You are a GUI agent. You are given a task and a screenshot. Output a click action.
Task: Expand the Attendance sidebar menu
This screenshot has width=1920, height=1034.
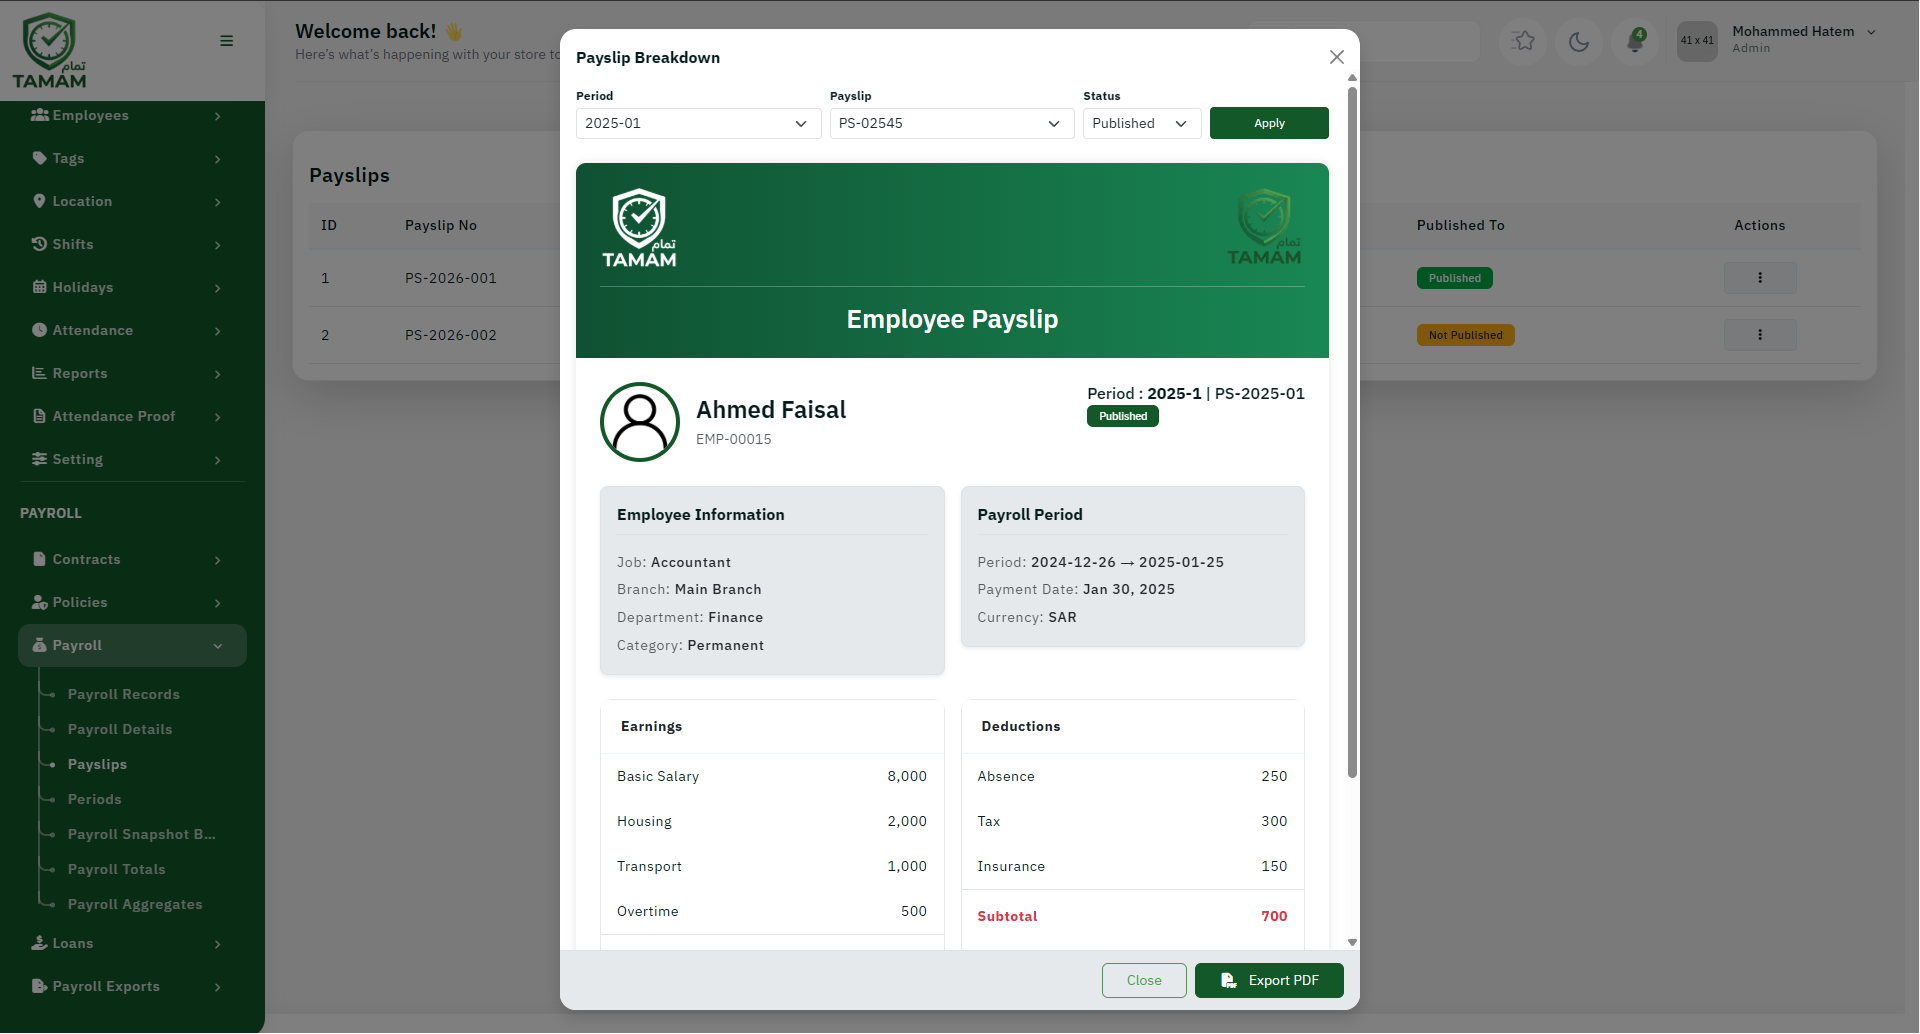126,330
